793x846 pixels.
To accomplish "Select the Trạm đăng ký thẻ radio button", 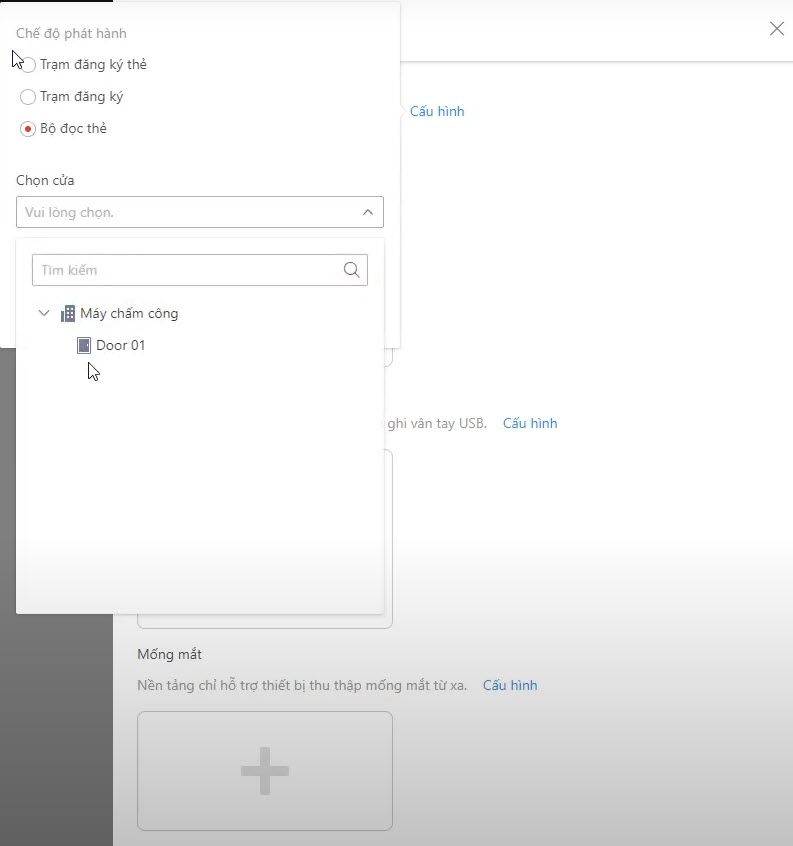I will 28,65.
